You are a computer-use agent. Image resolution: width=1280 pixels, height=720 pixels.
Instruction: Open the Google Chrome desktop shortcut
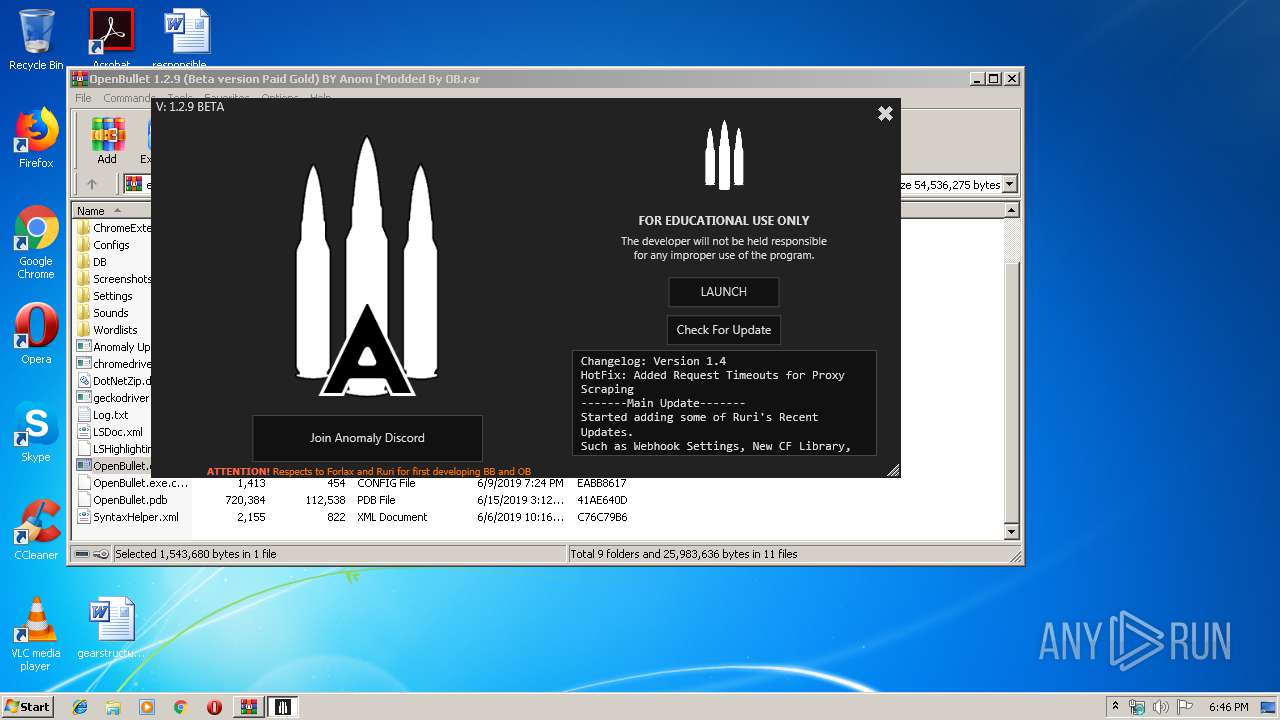pyautogui.click(x=36, y=243)
